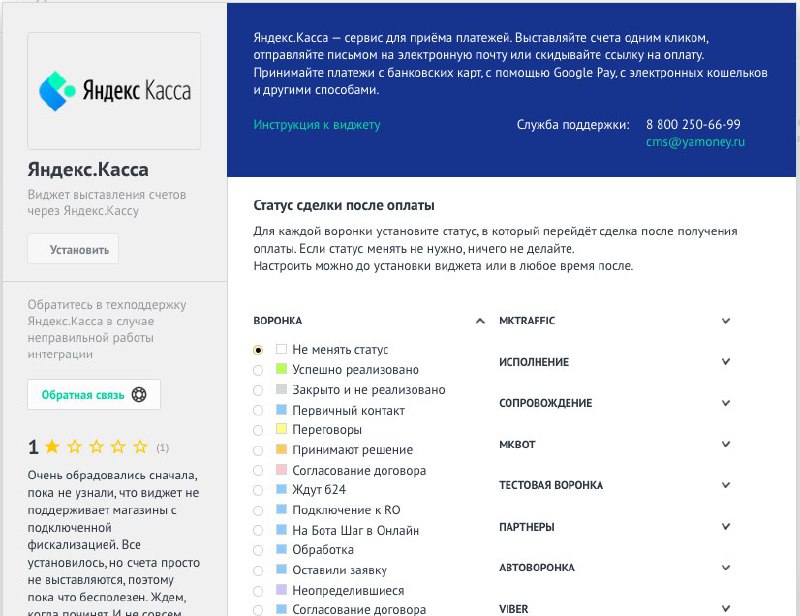Click the cms@yamoney.ru email link
This screenshot has width=800, height=616.
(x=695, y=142)
